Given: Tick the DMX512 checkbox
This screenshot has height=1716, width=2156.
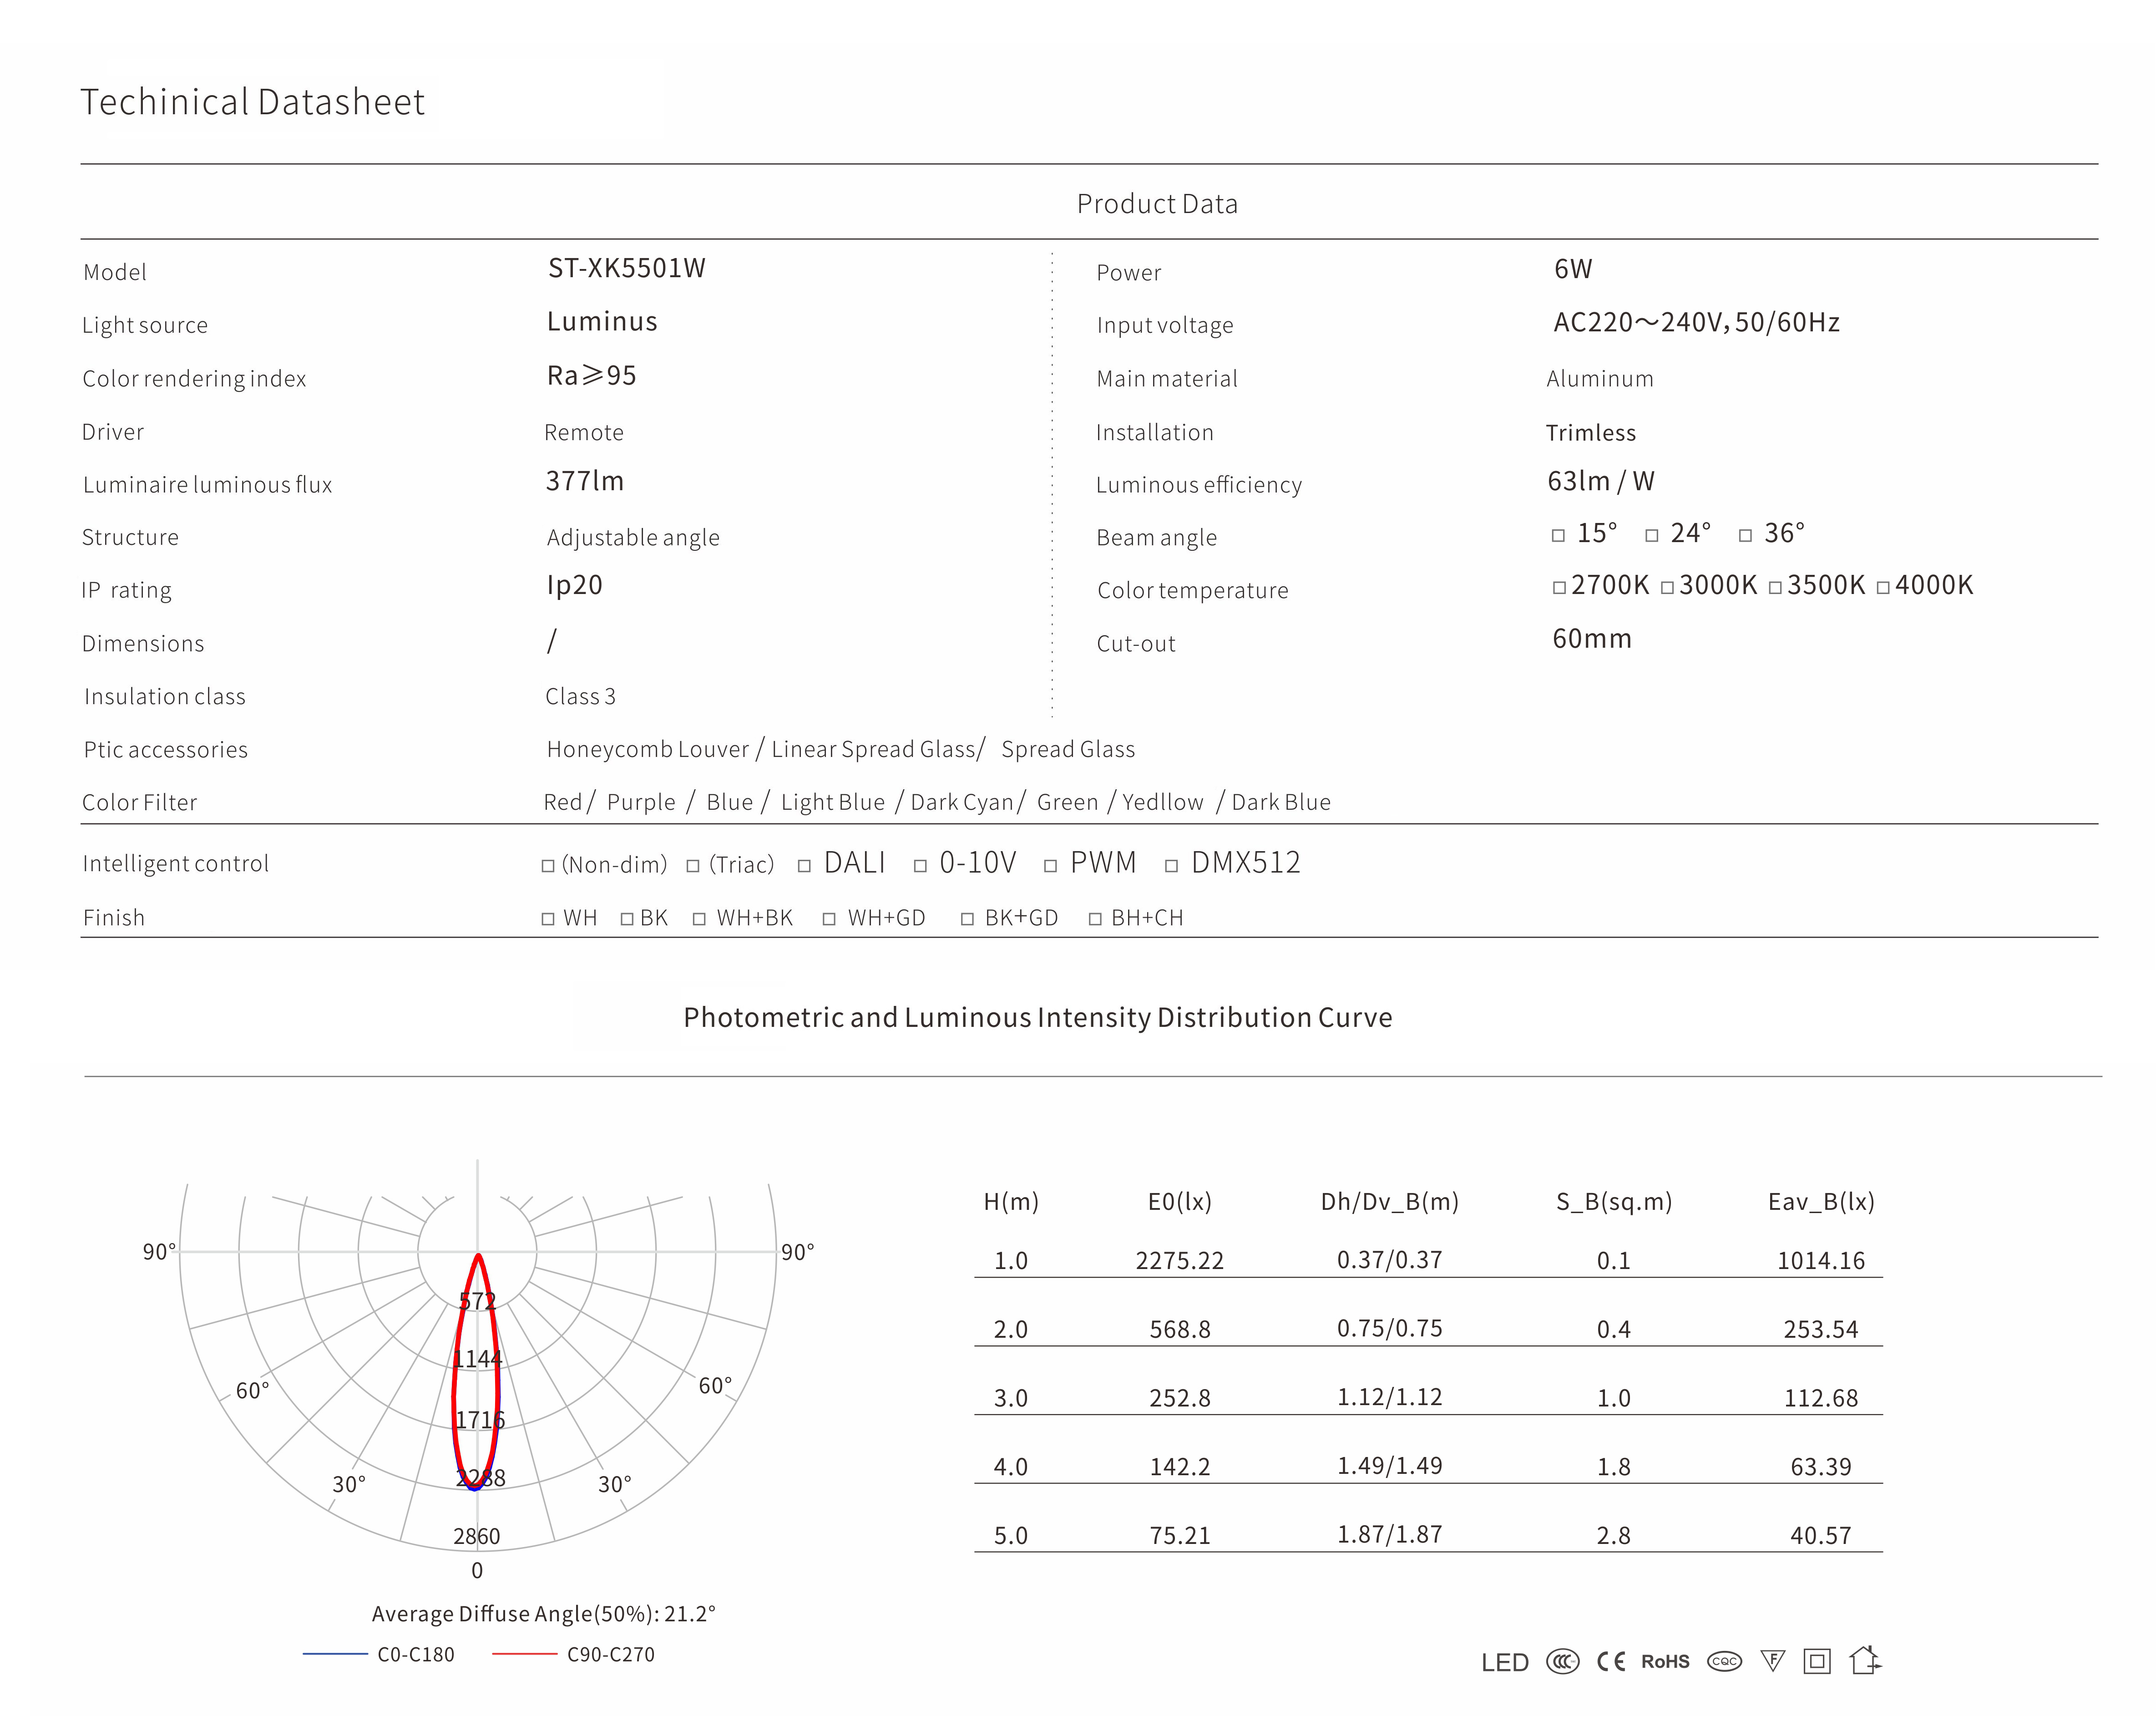Looking at the screenshot, I should (1171, 866).
